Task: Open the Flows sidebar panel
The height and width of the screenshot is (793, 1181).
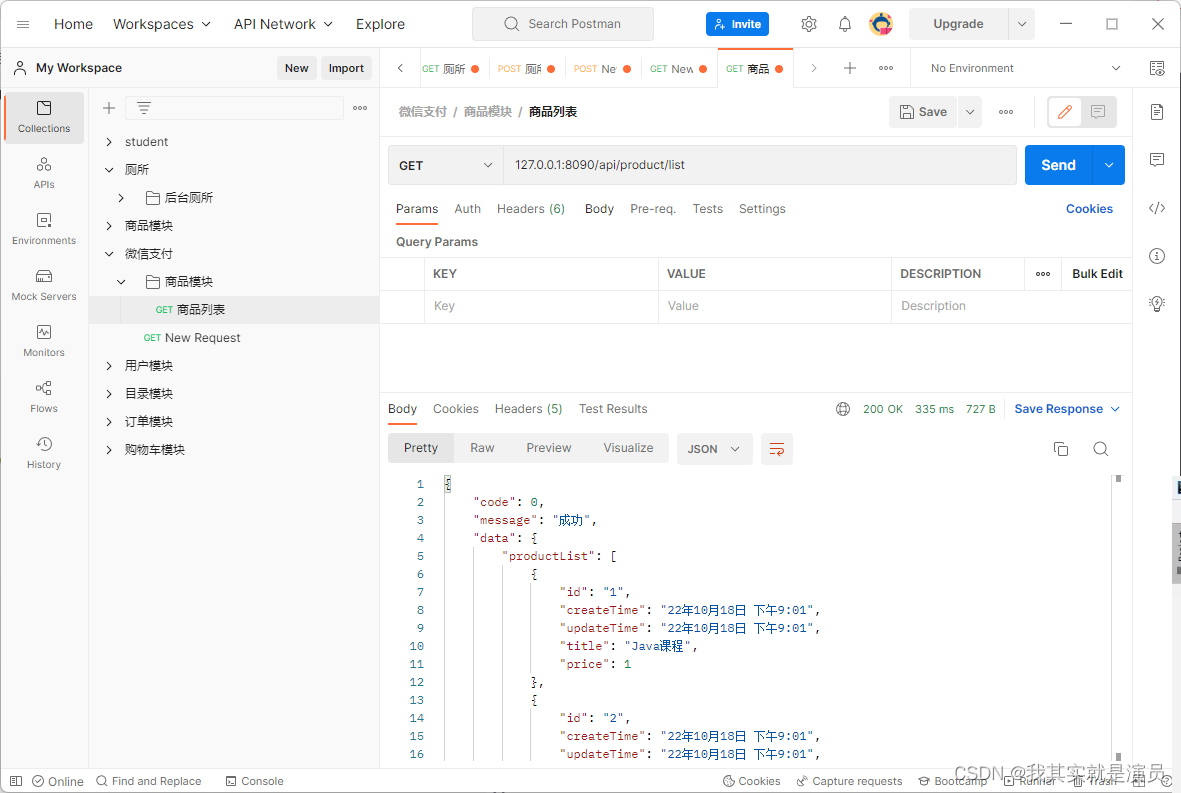Action: [44, 397]
